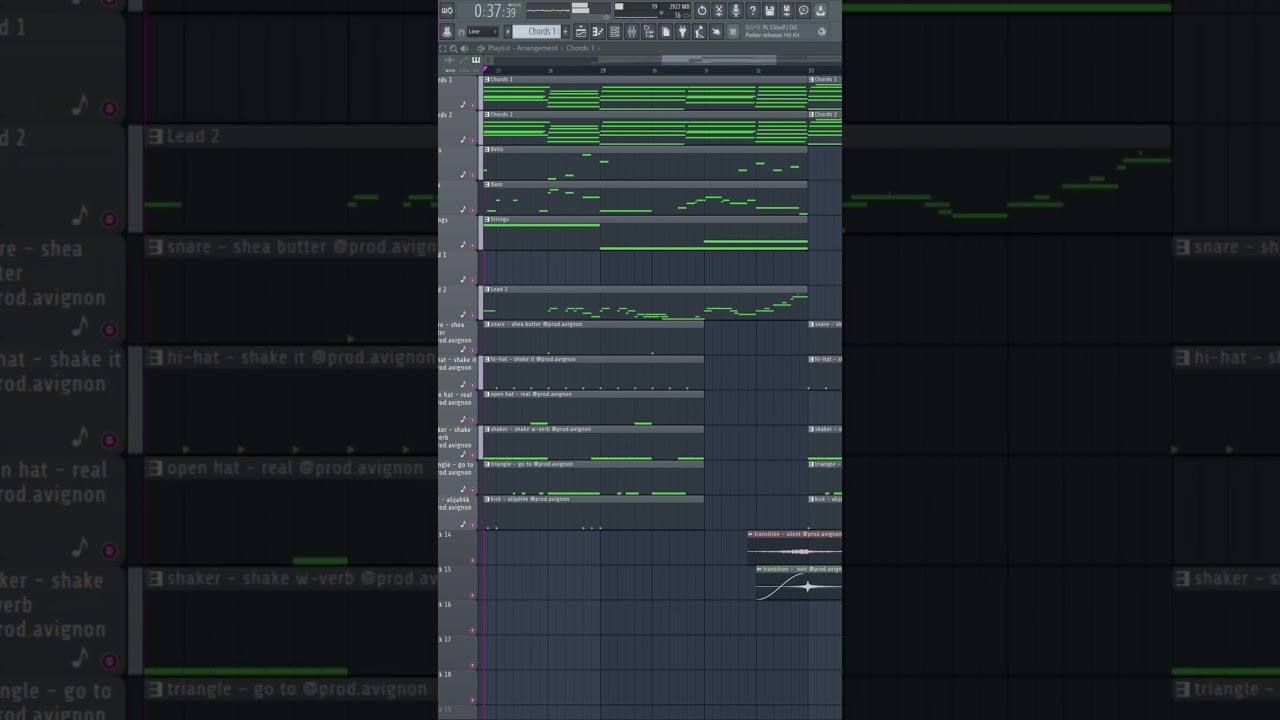Open Lead 2 clip menu icon

click(487, 289)
